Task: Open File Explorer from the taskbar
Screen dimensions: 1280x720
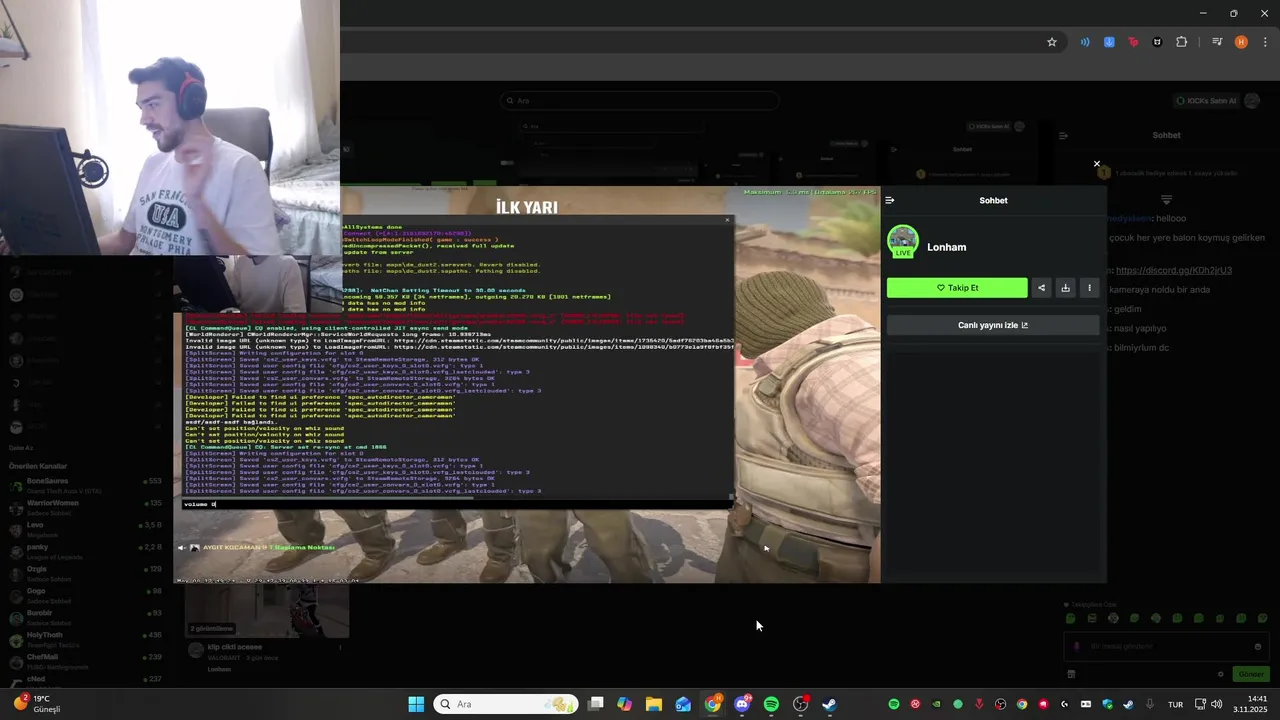Action: click(654, 704)
